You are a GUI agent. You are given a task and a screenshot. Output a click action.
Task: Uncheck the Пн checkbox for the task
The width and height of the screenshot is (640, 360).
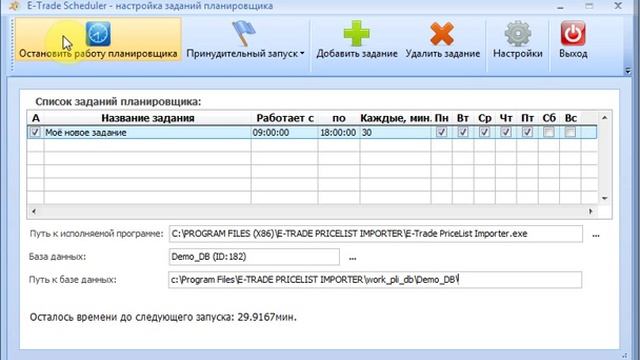click(441, 132)
